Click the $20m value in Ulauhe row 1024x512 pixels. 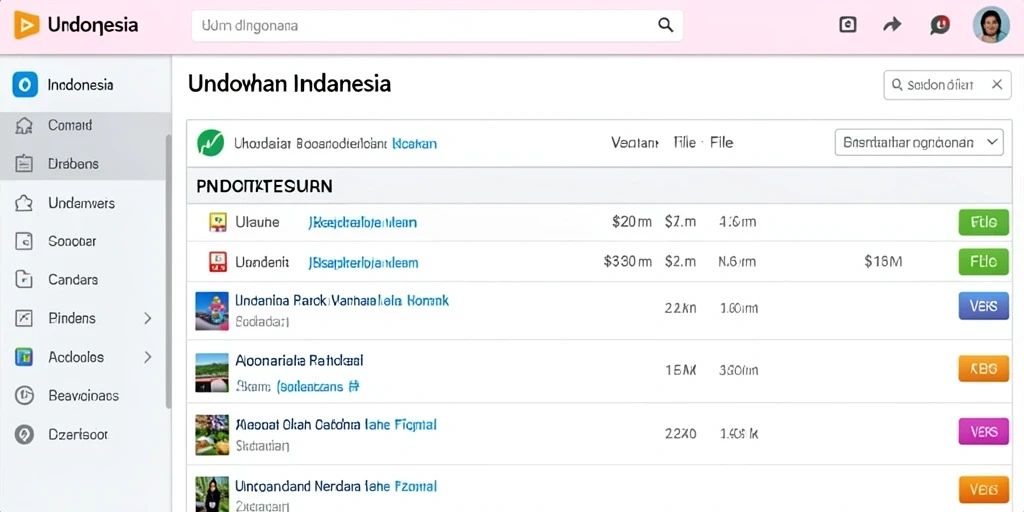[x=632, y=222]
